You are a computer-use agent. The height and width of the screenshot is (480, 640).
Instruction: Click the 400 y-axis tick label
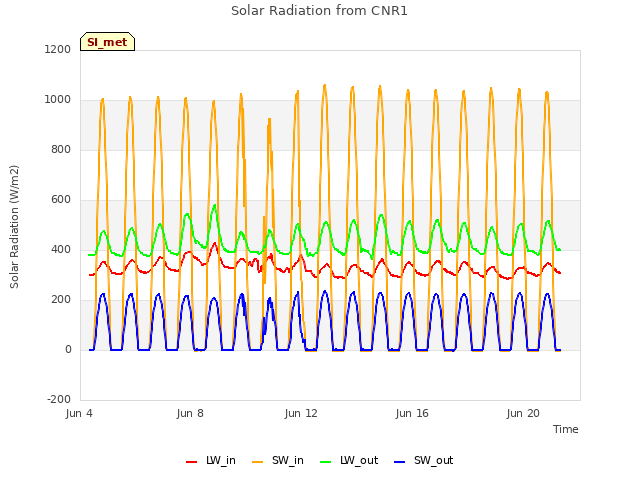pos(61,249)
